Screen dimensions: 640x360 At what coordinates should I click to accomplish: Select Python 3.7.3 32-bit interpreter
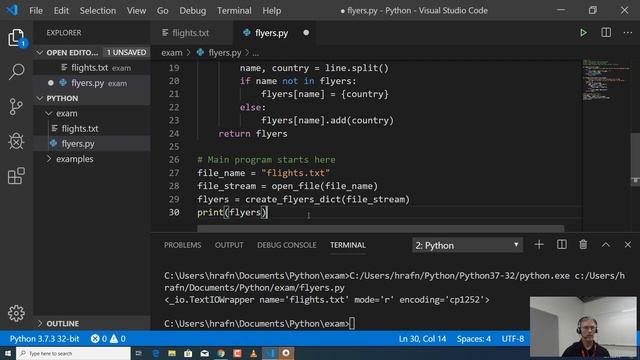pyautogui.click(x=44, y=338)
